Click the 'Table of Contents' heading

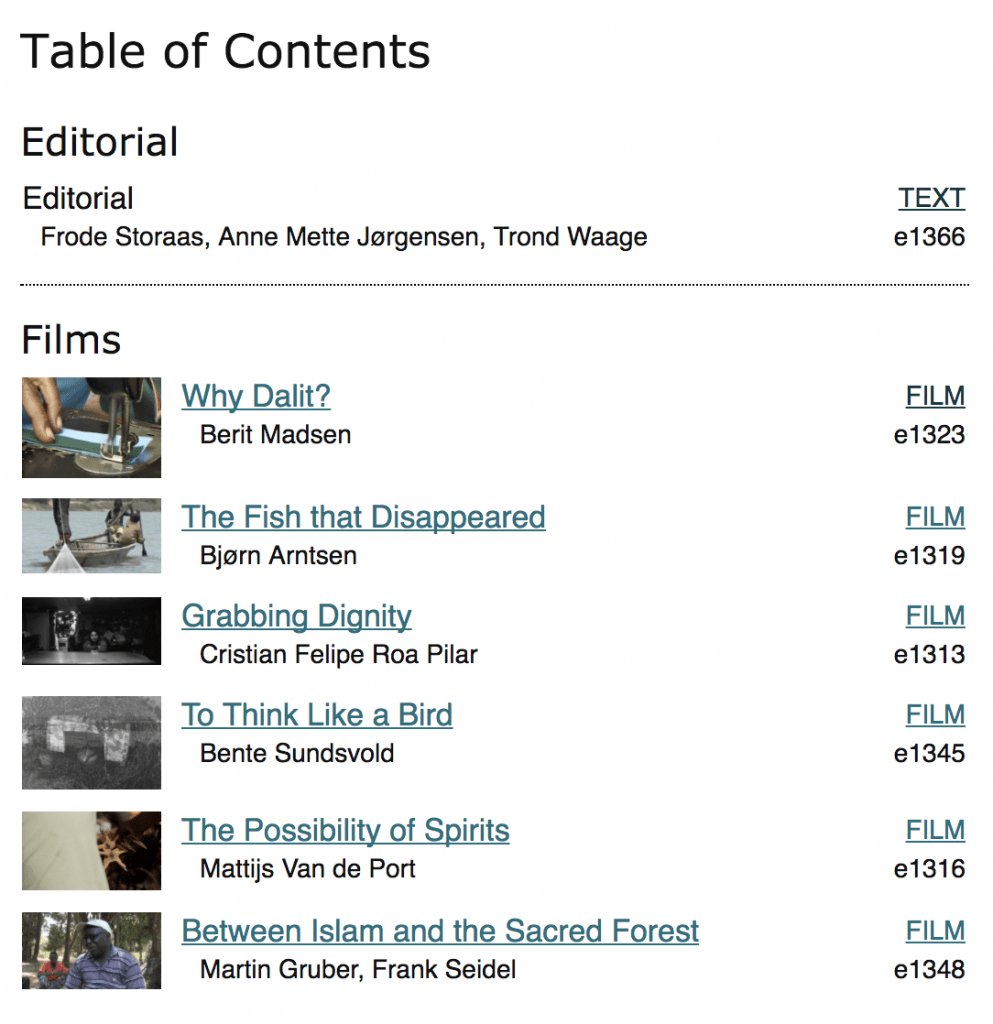(225, 51)
